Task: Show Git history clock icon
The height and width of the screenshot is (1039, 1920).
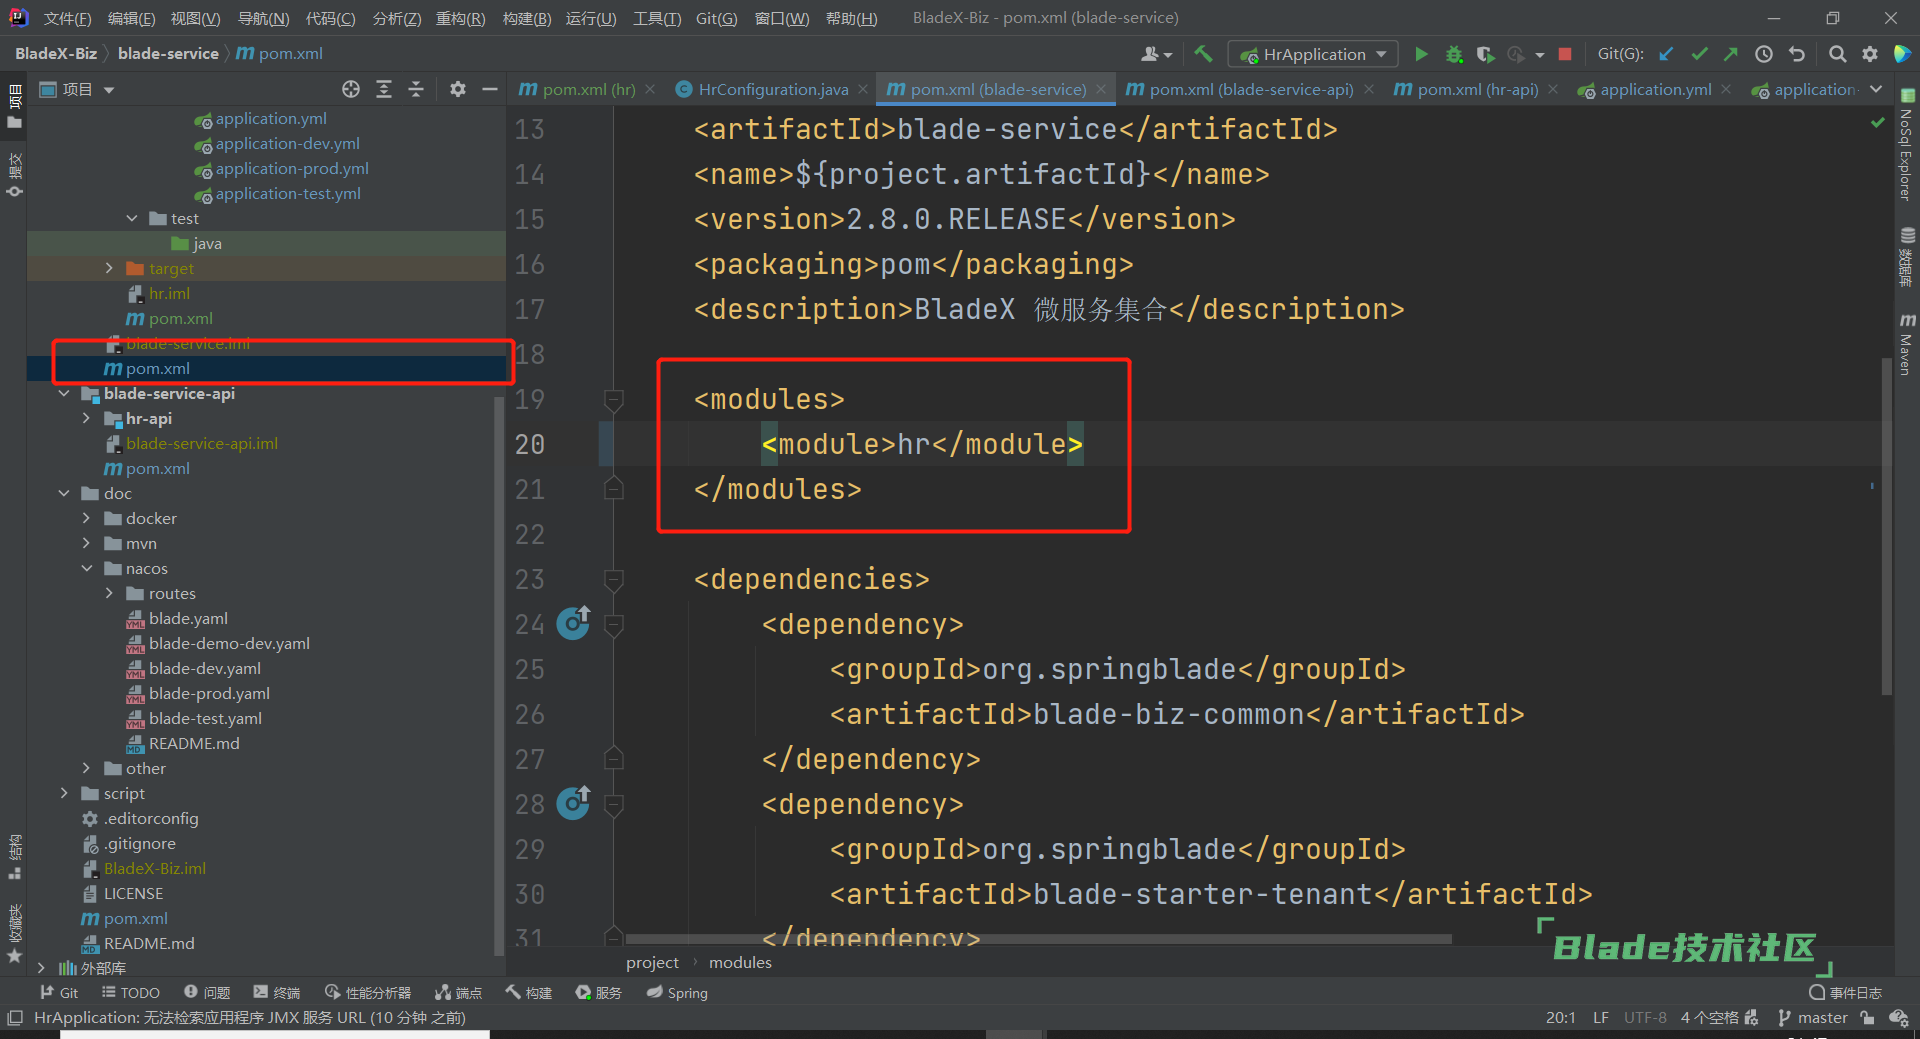Action: [x=1764, y=54]
